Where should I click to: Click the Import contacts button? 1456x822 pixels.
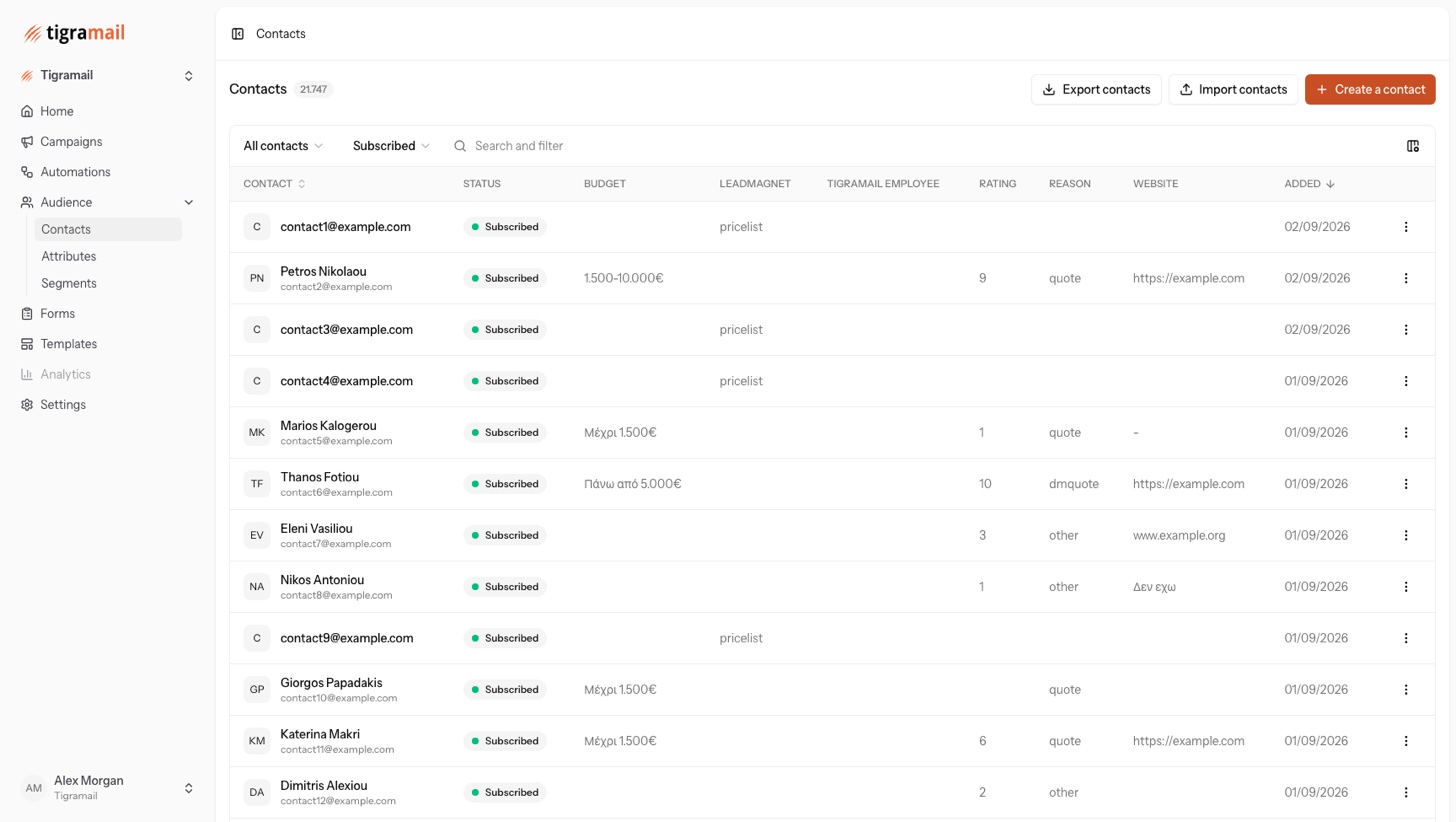coord(1233,90)
